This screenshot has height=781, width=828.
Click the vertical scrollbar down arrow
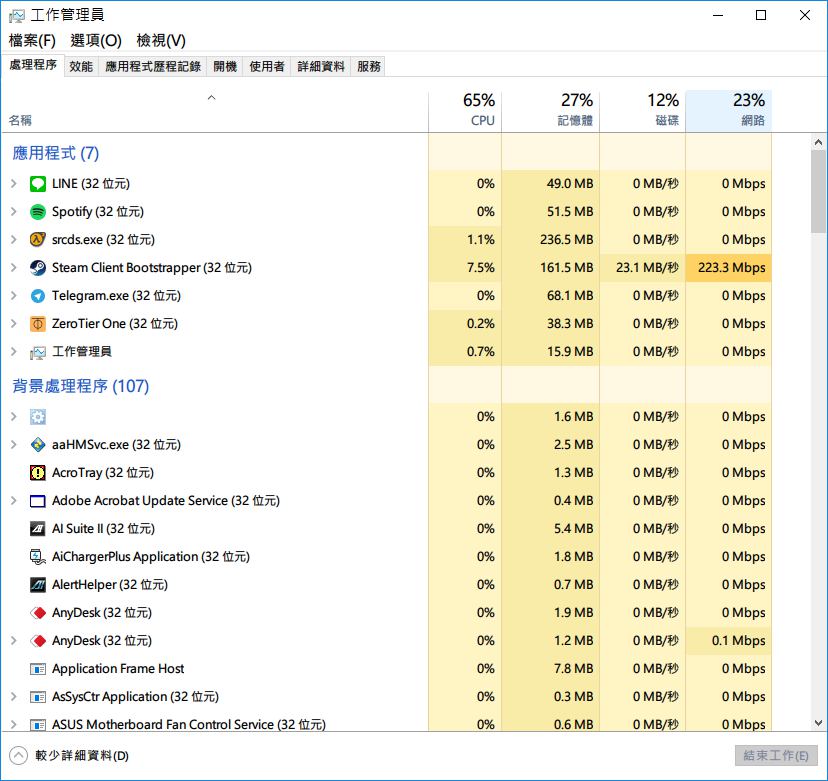coord(817,723)
